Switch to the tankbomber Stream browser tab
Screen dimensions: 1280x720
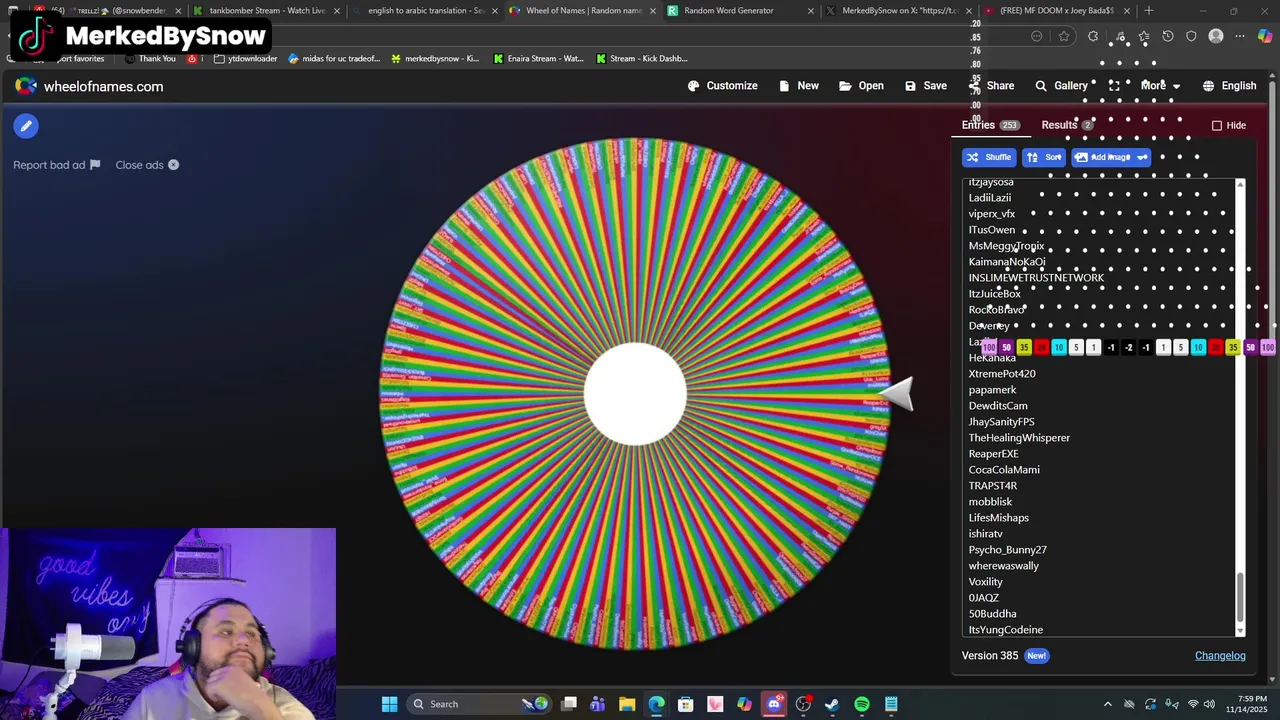(265, 11)
